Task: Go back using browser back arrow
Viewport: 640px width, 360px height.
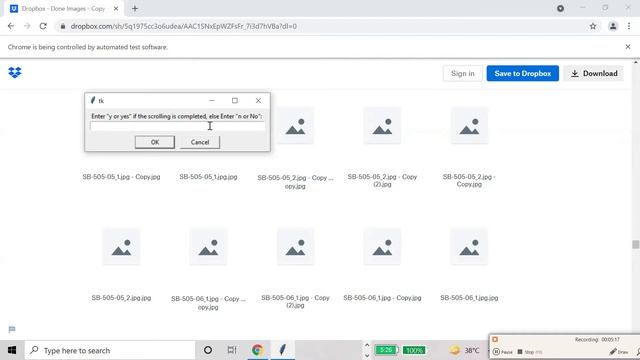Action: [11, 26]
